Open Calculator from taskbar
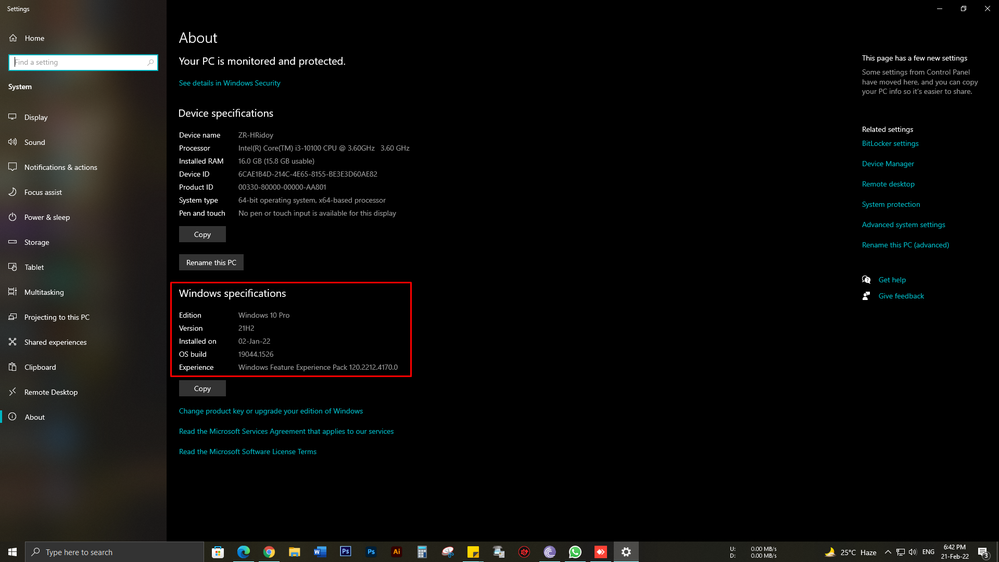 click(x=422, y=552)
